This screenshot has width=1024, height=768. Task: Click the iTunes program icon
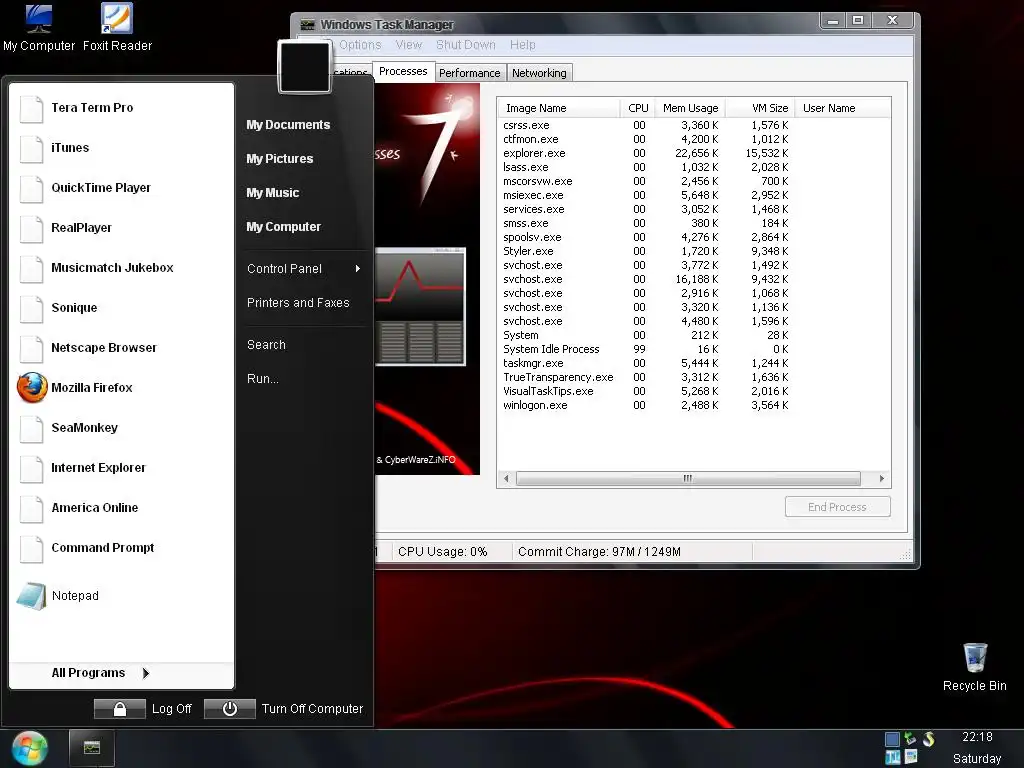click(31, 148)
